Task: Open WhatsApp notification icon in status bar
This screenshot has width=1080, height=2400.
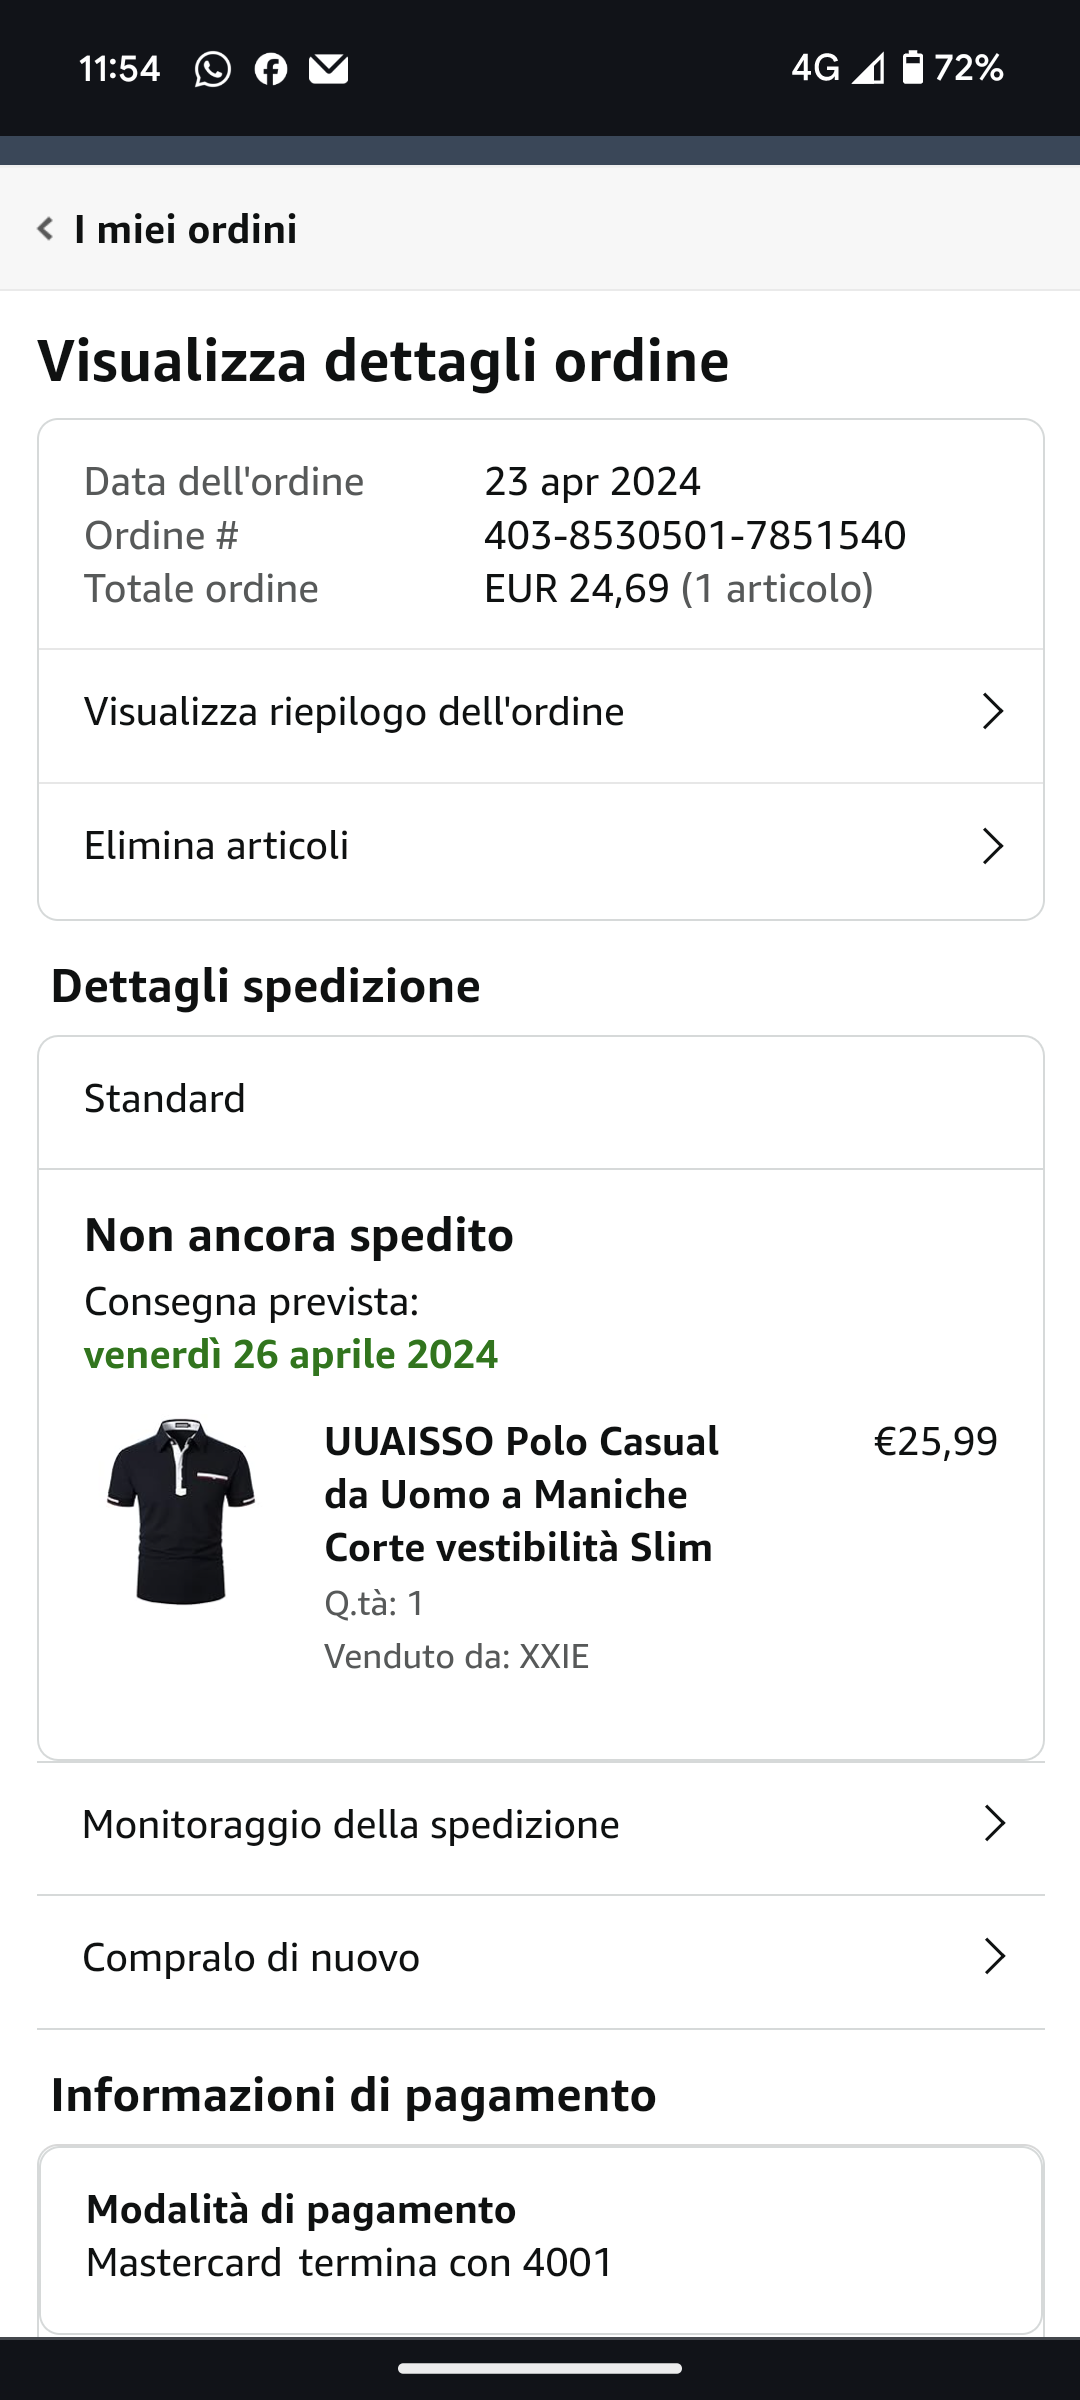Action: [212, 69]
